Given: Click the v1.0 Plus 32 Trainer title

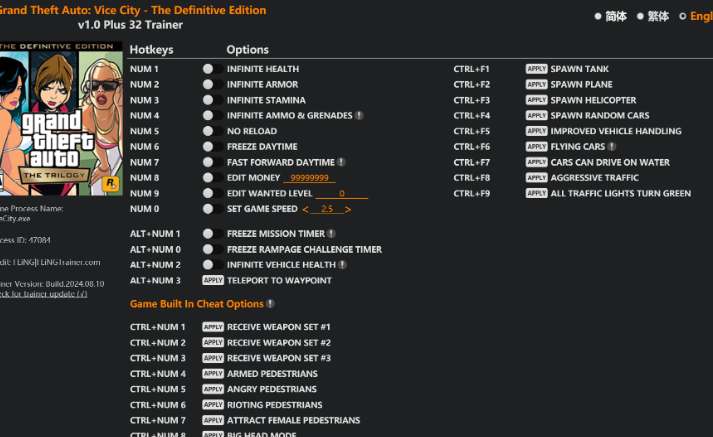Looking at the screenshot, I should (x=130, y=25).
